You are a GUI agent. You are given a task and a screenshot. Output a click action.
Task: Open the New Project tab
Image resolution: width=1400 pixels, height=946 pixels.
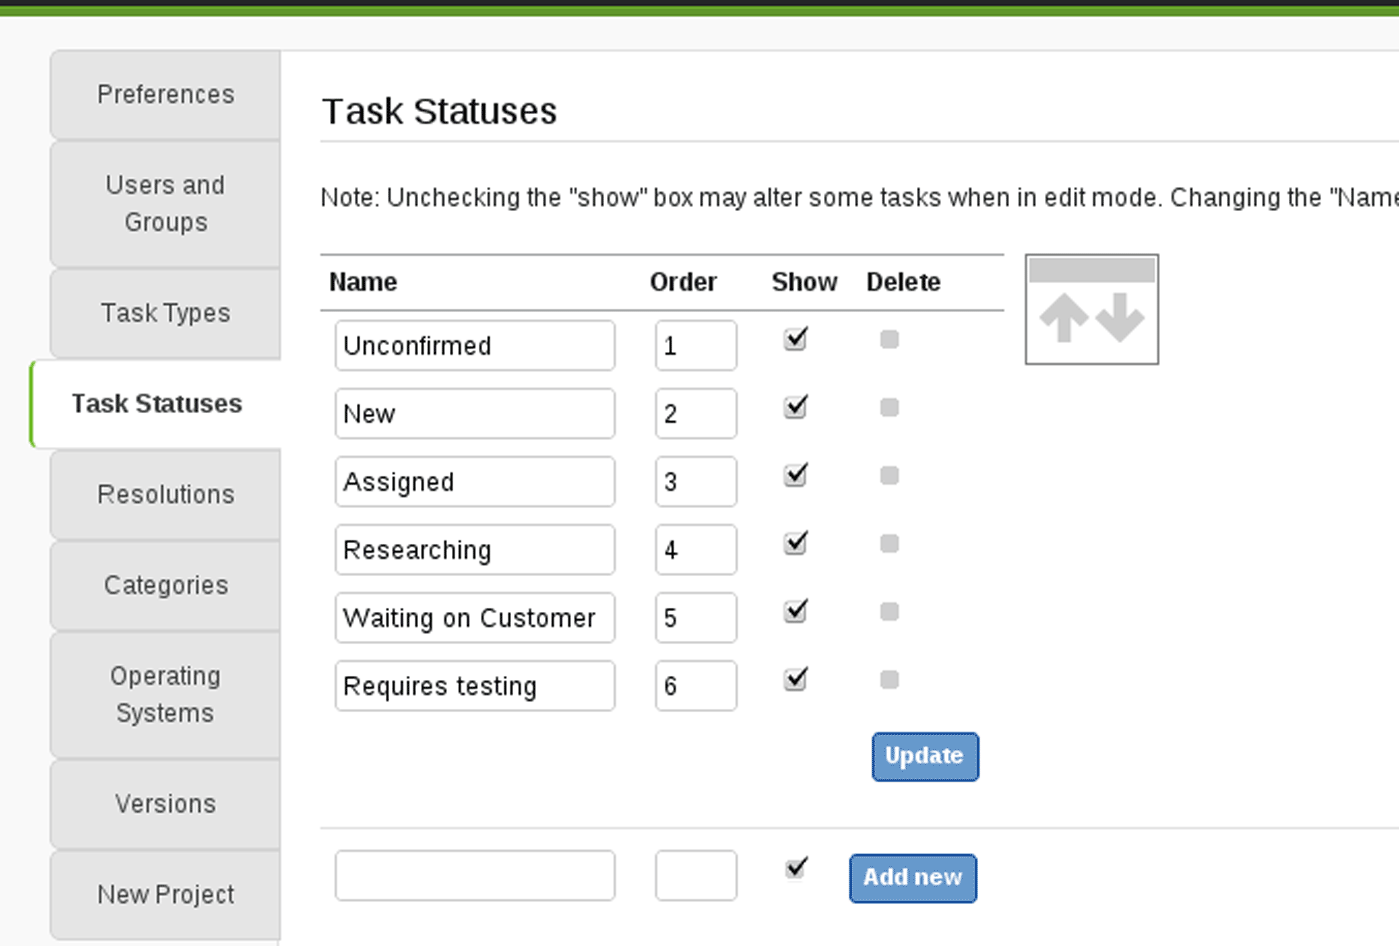tap(166, 895)
